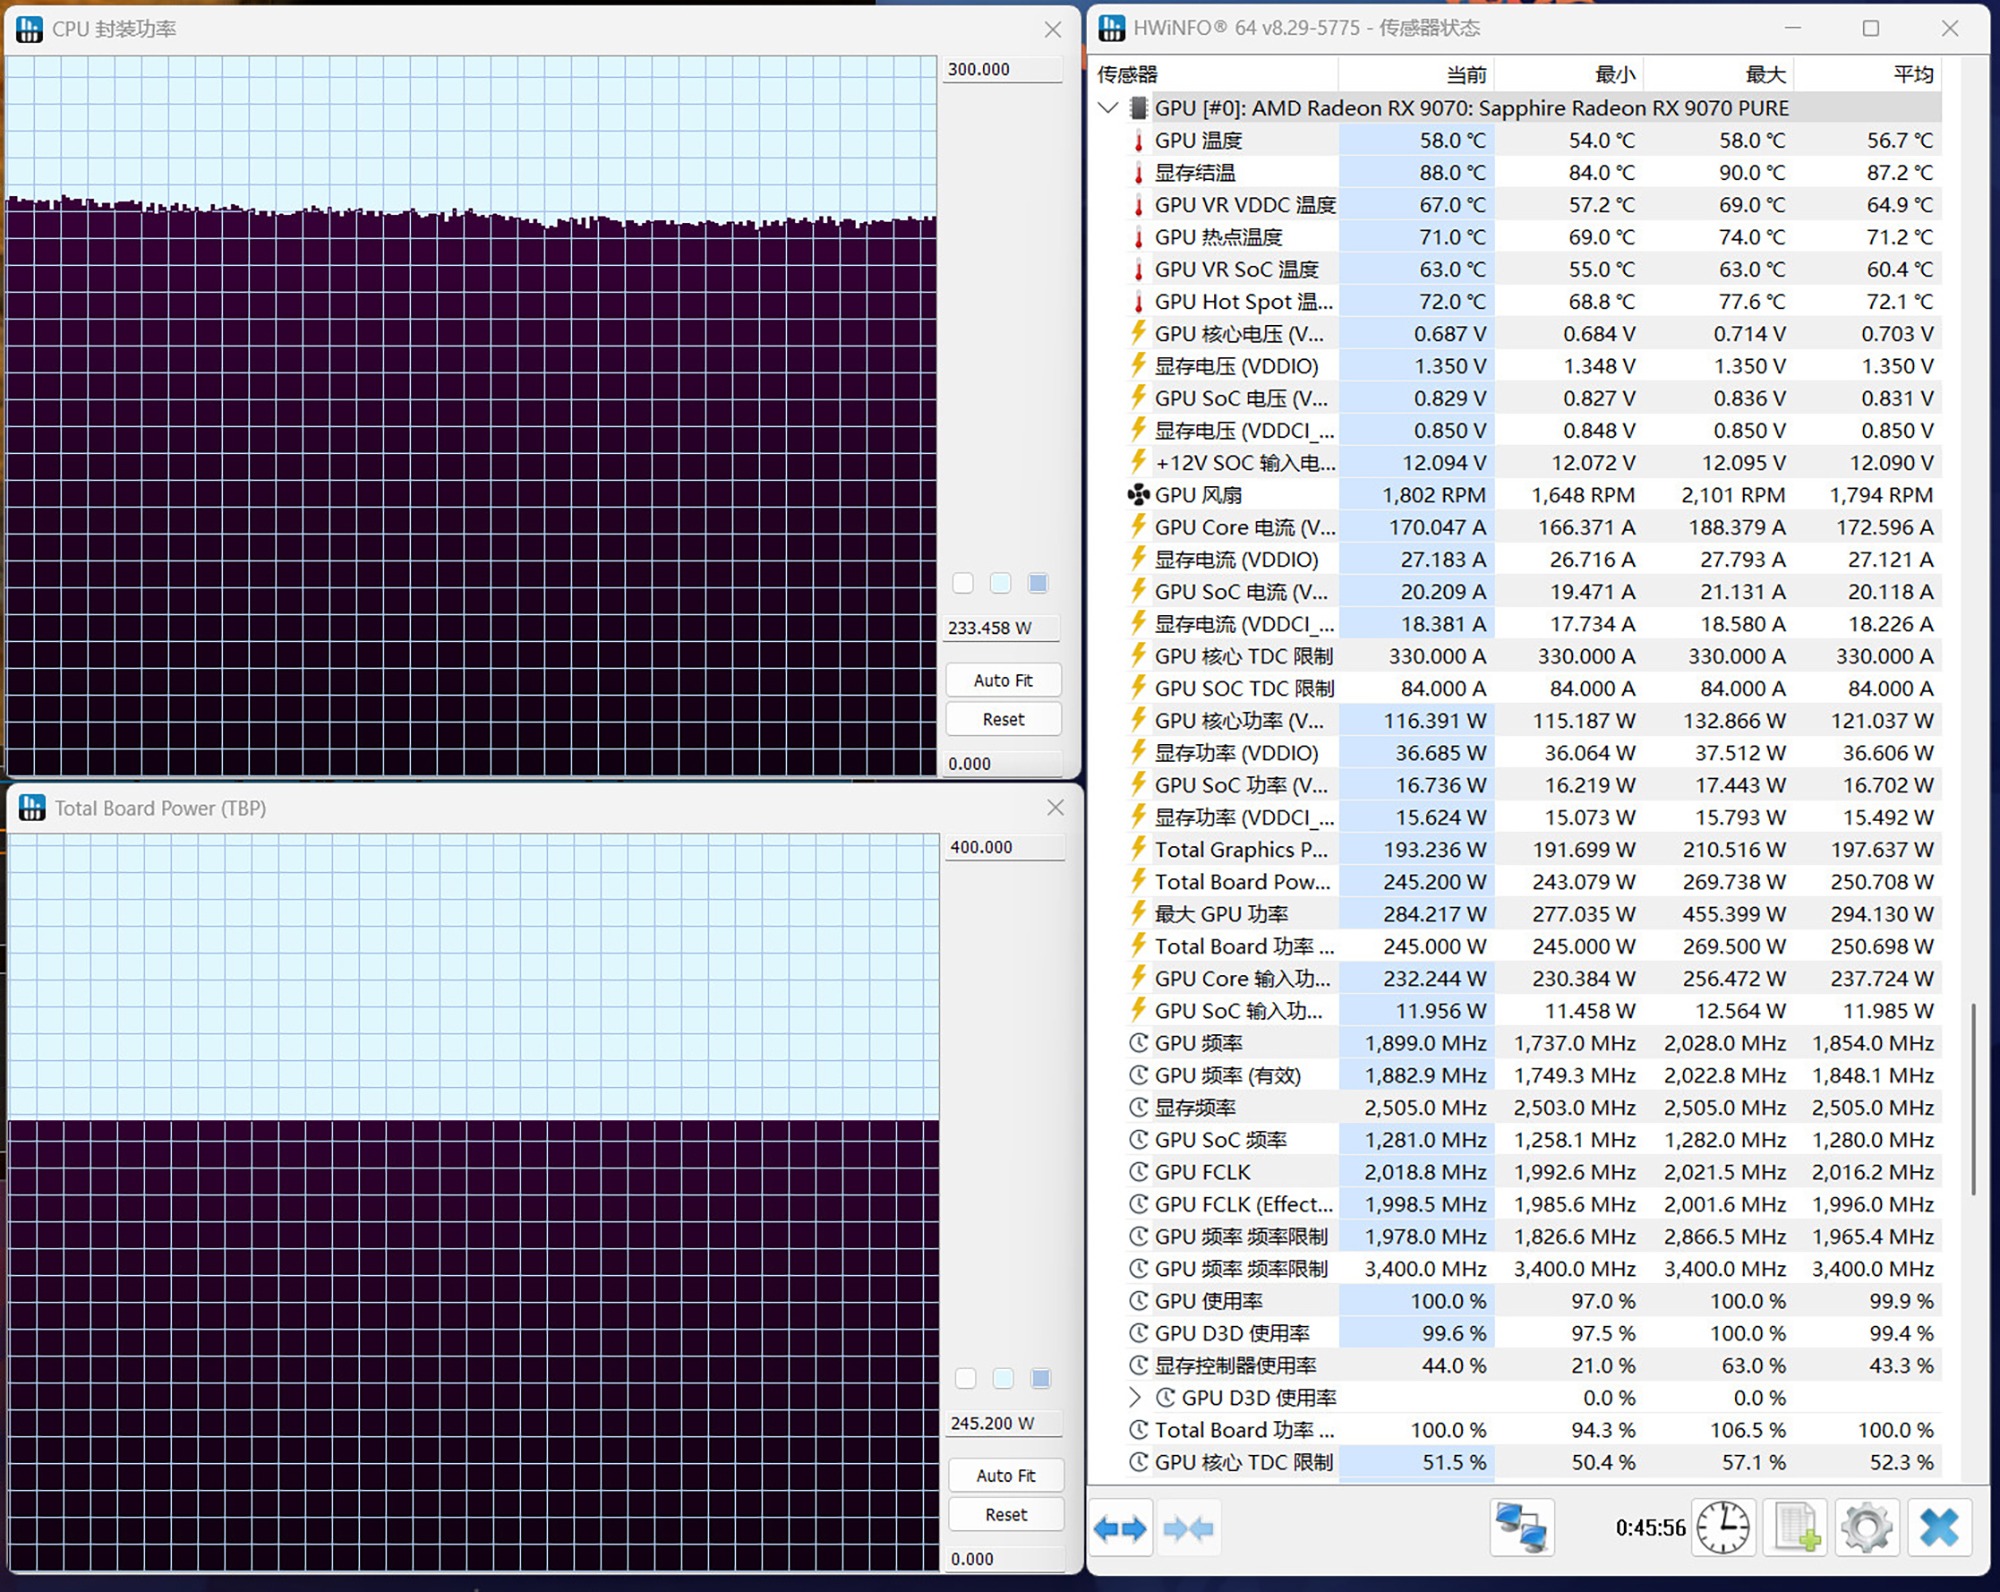Click the 平均 column header
Viewport: 2000px width, 1592px height.
click(1912, 75)
